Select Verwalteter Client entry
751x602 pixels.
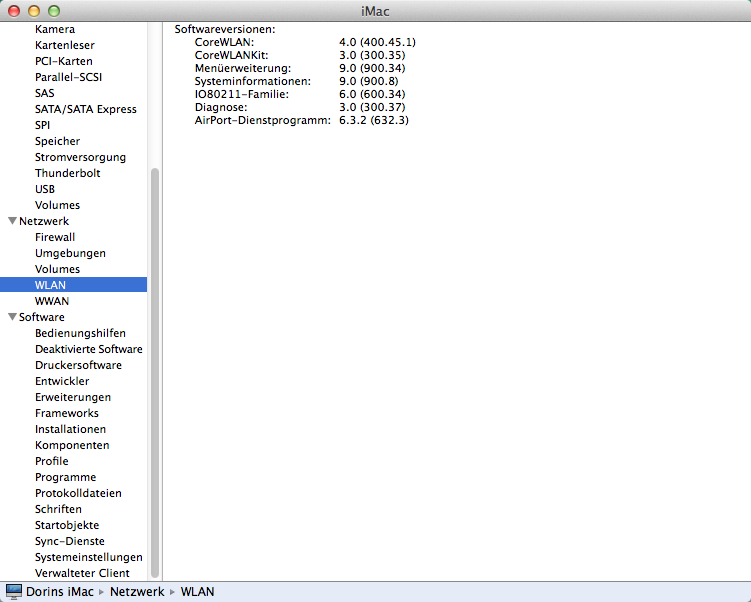tap(82, 573)
